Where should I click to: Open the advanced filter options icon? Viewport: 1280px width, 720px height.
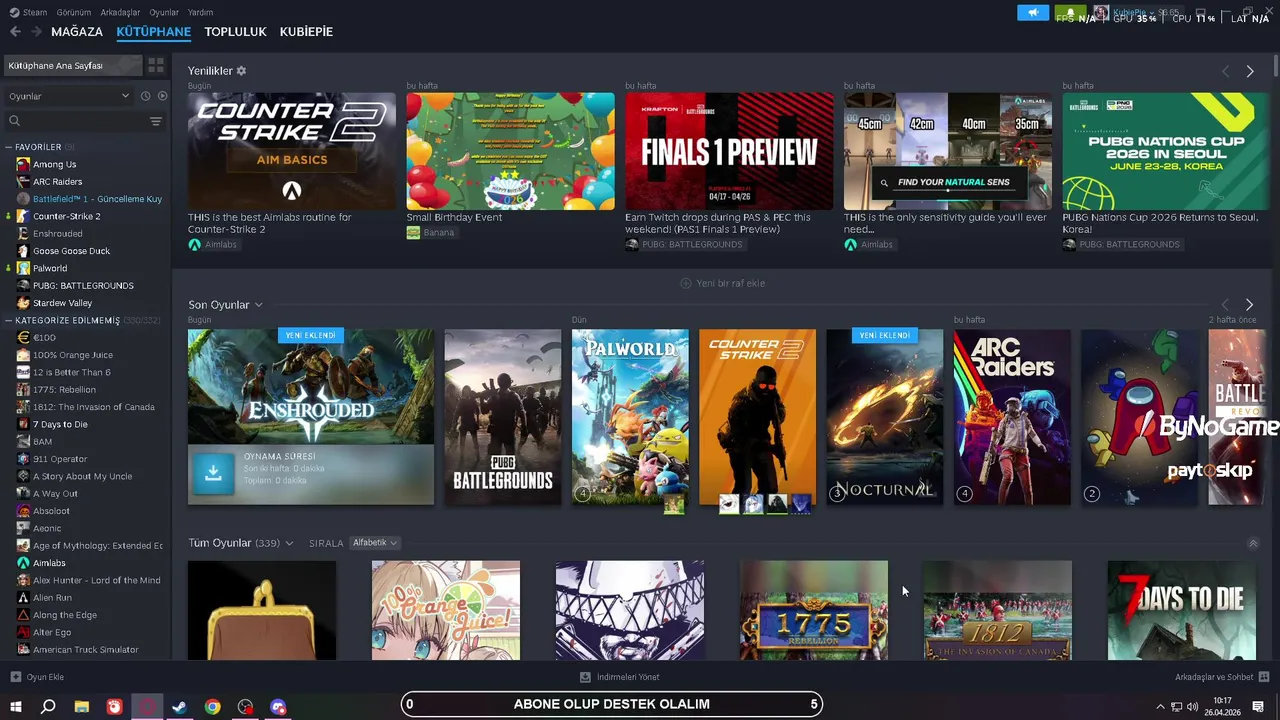(156, 121)
